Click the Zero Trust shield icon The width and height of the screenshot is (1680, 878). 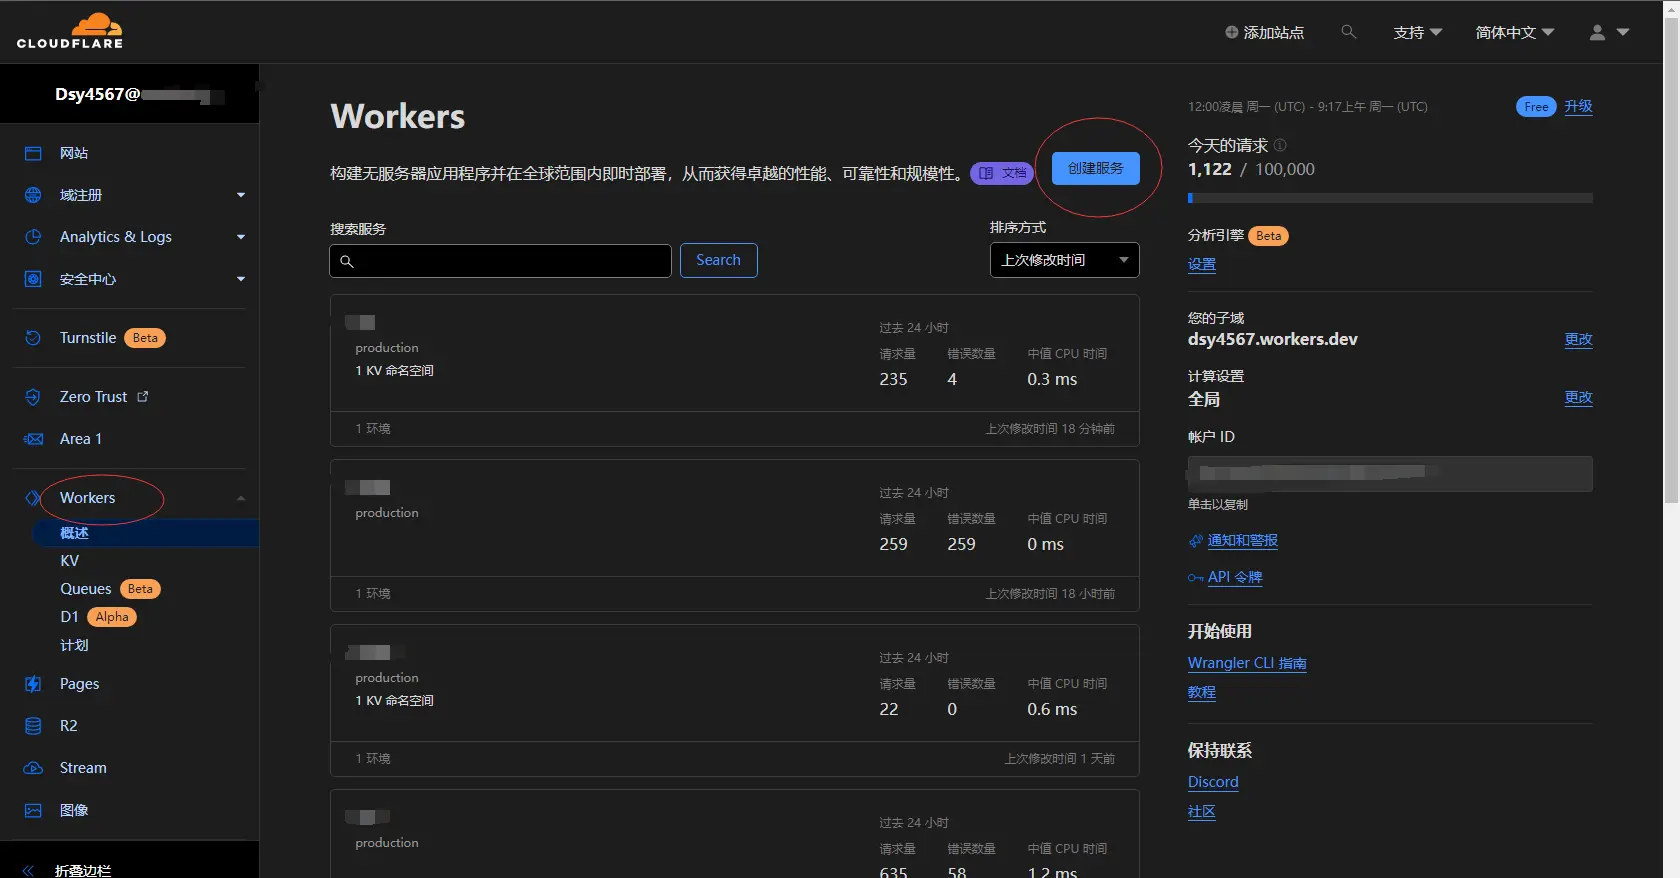pyautogui.click(x=33, y=397)
